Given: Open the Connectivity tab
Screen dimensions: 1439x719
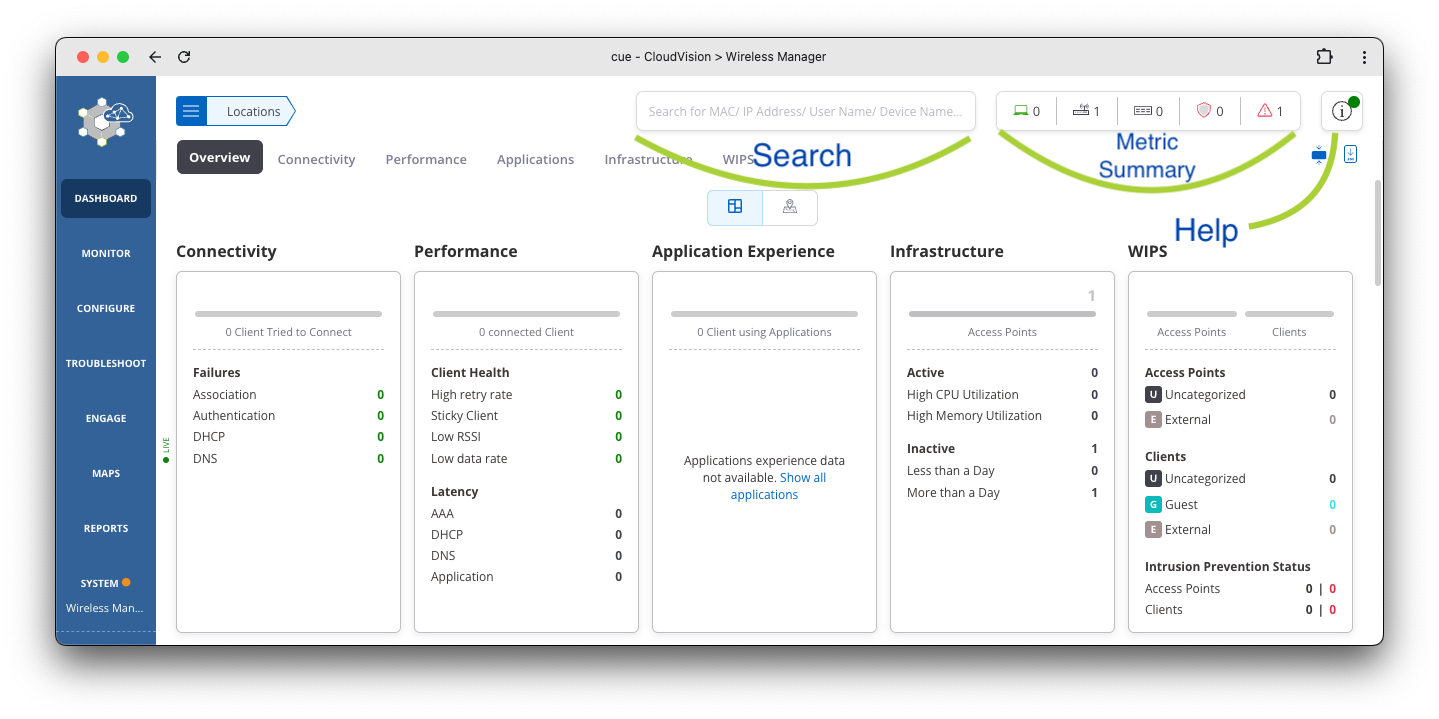Looking at the screenshot, I should tap(316, 159).
